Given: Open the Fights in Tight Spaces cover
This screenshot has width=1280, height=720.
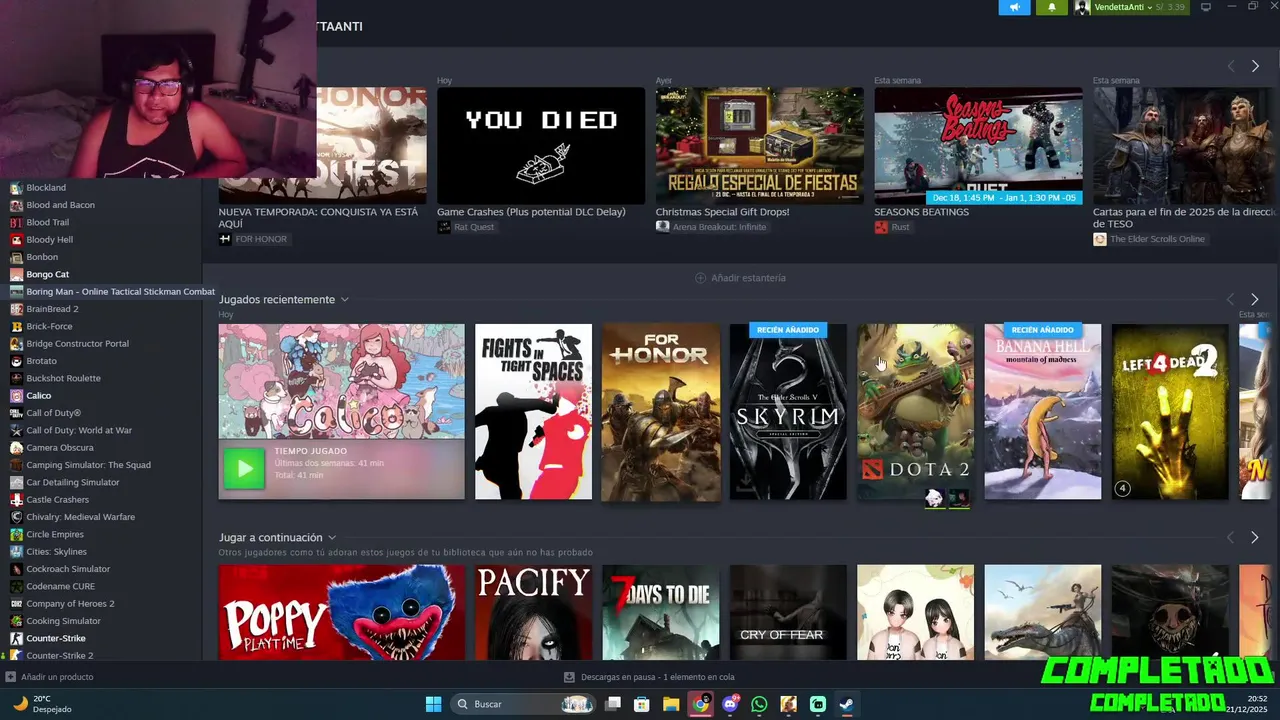Looking at the screenshot, I should [533, 411].
